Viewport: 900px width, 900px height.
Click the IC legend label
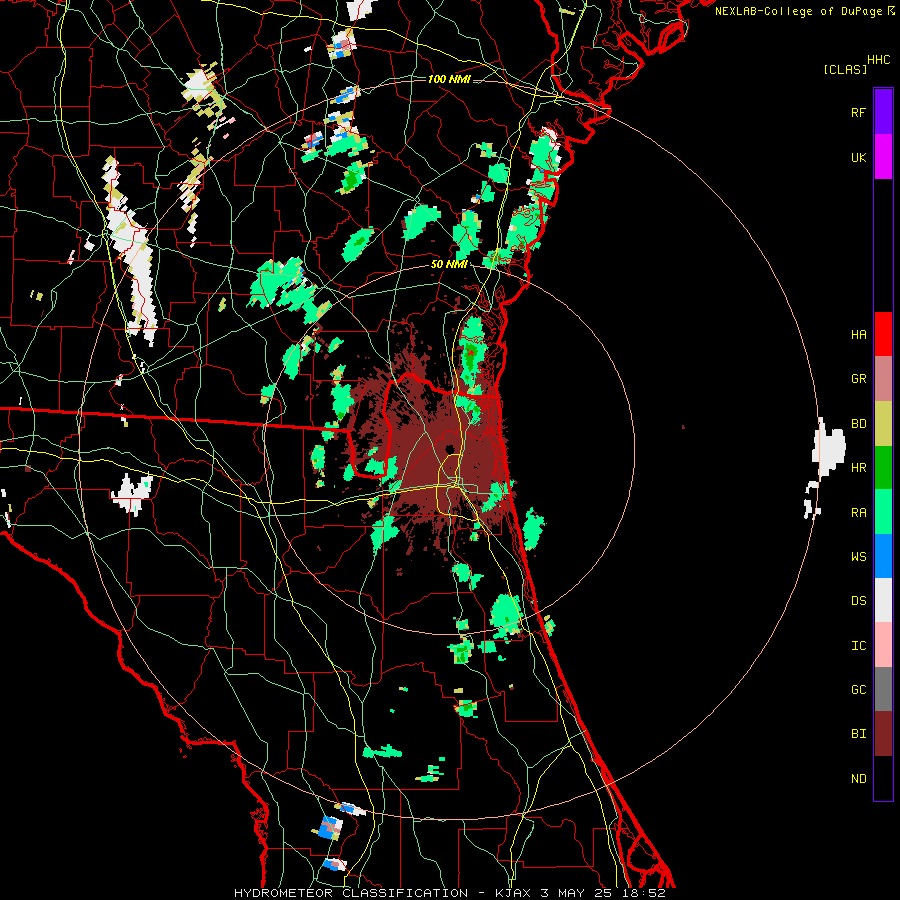click(x=858, y=645)
